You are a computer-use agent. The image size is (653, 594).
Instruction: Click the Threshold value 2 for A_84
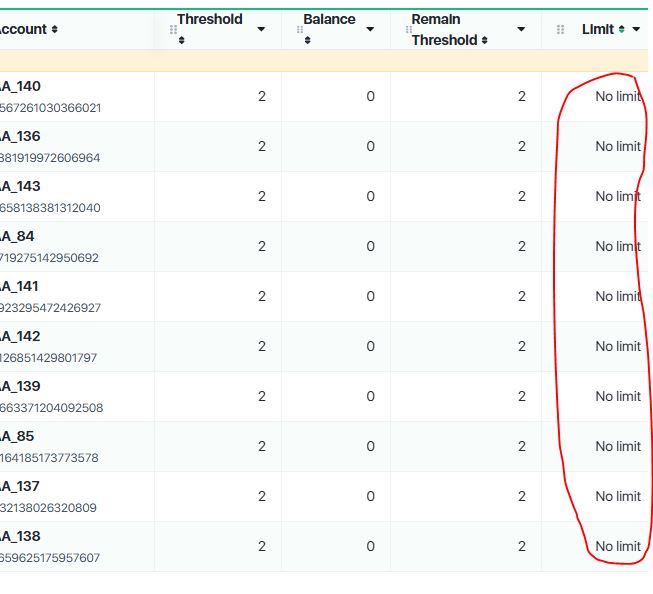tap(262, 247)
